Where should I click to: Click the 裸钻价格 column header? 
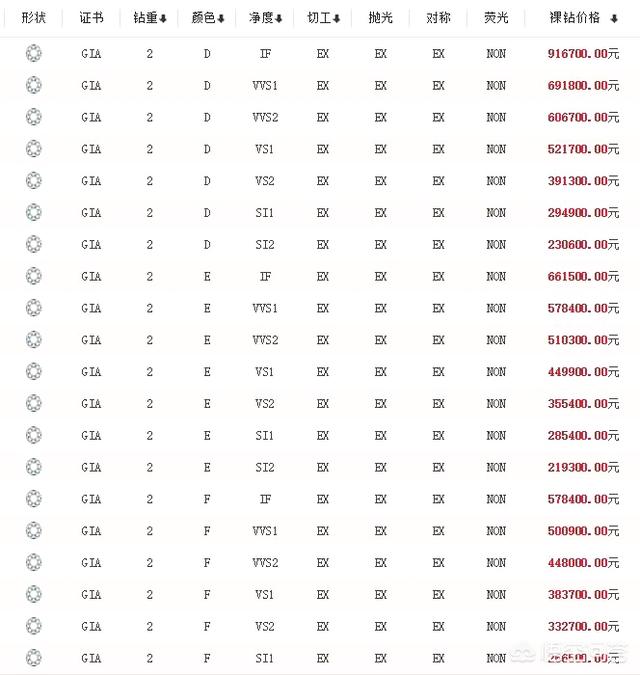pyautogui.click(x=575, y=18)
